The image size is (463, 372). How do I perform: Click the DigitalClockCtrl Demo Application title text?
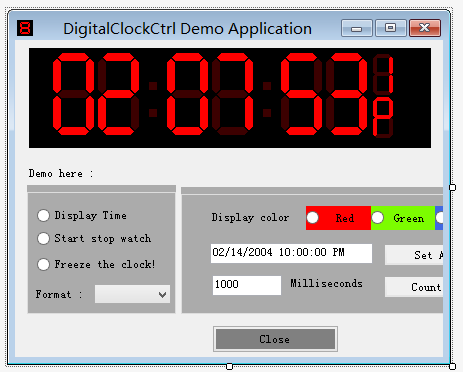point(187,29)
